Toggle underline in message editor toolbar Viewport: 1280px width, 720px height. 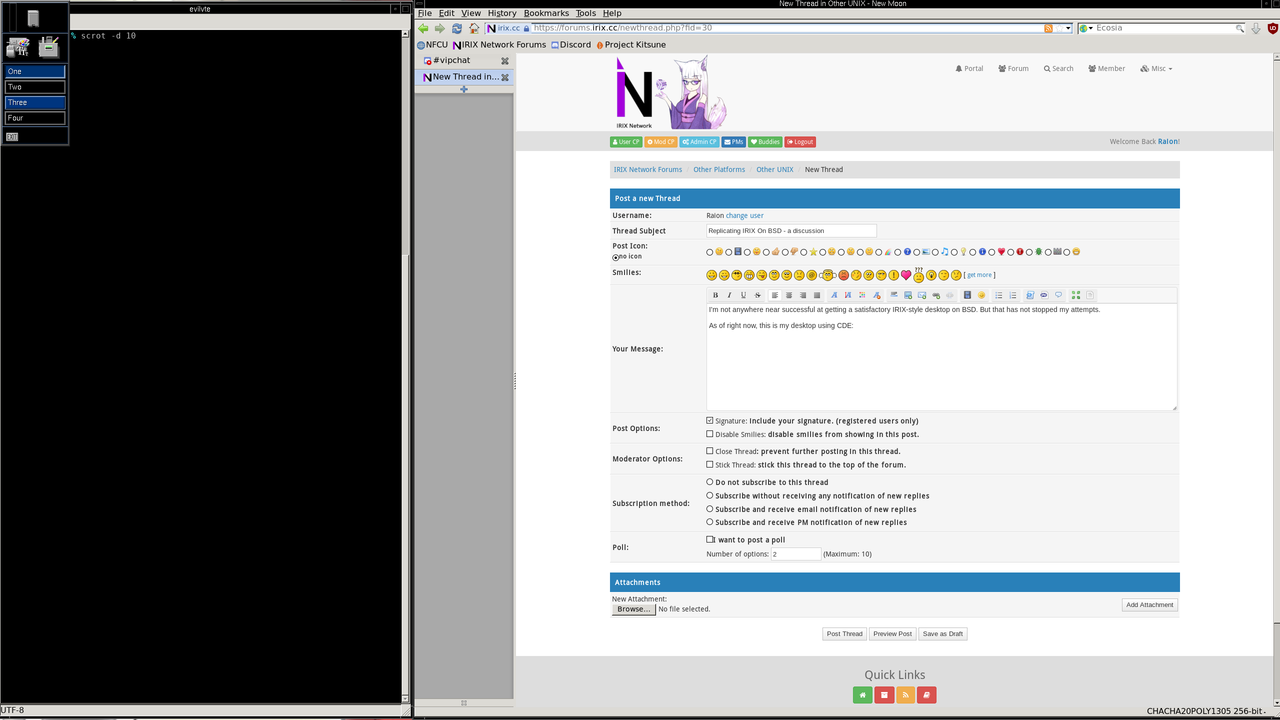(x=743, y=295)
